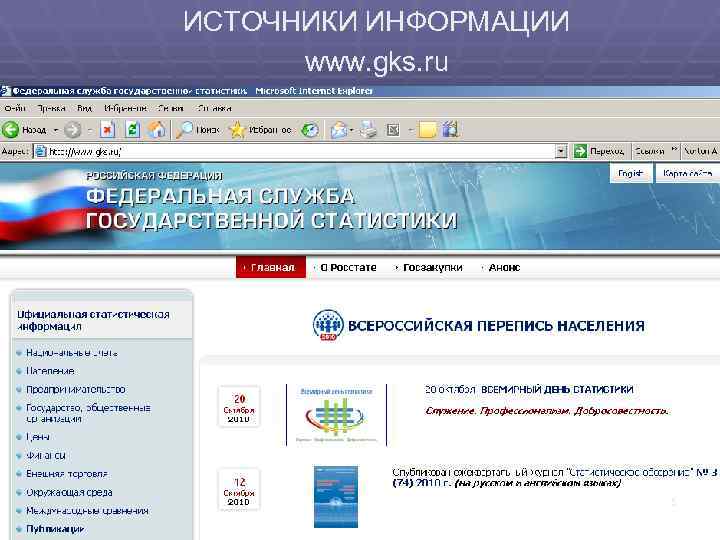Click the Mail envelope toolbar icon
The image size is (720, 540).
[339, 130]
